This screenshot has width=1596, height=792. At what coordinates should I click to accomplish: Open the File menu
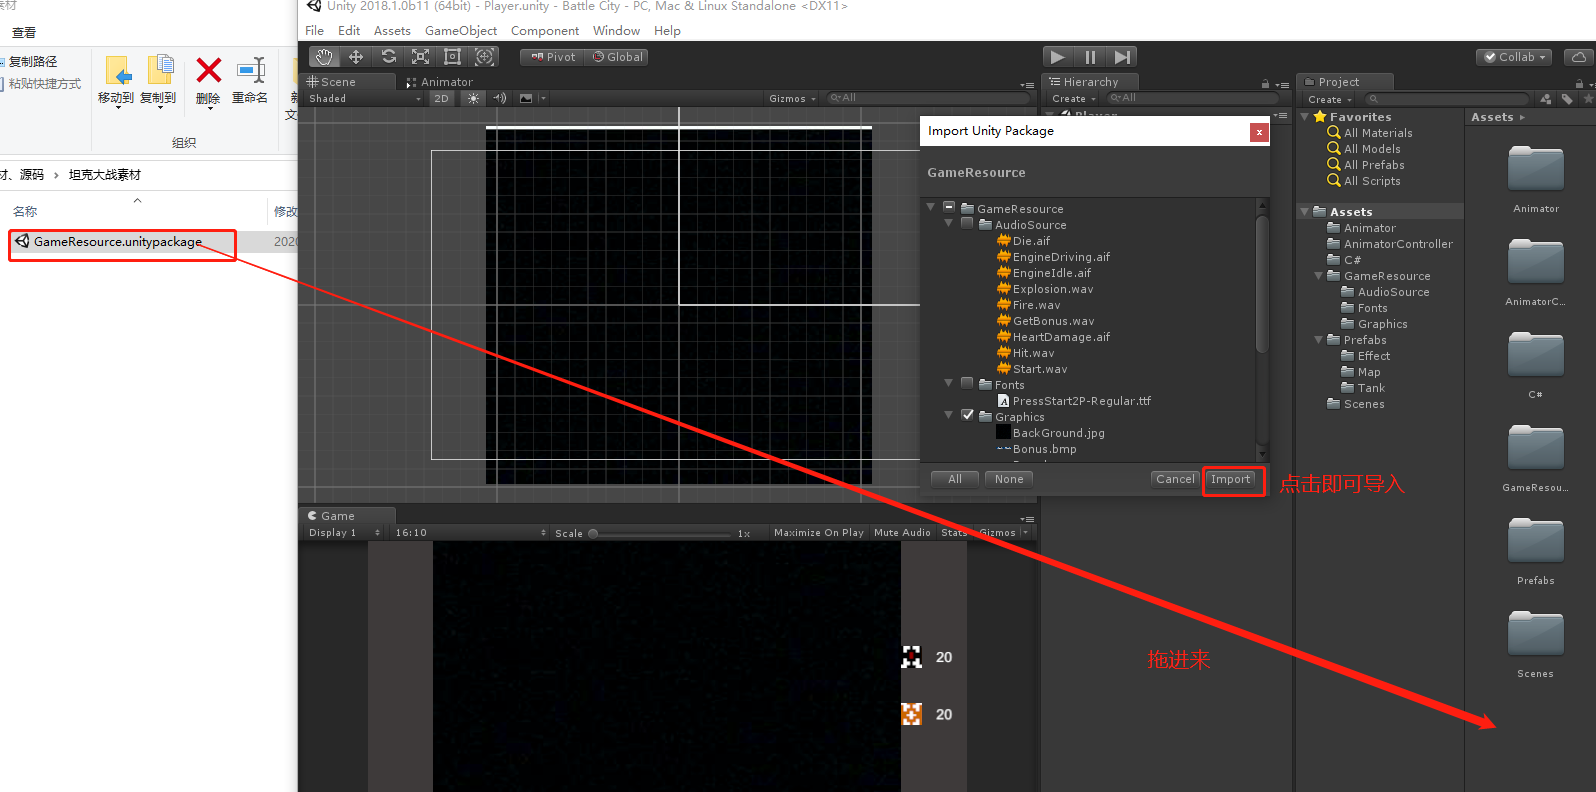[x=314, y=31]
